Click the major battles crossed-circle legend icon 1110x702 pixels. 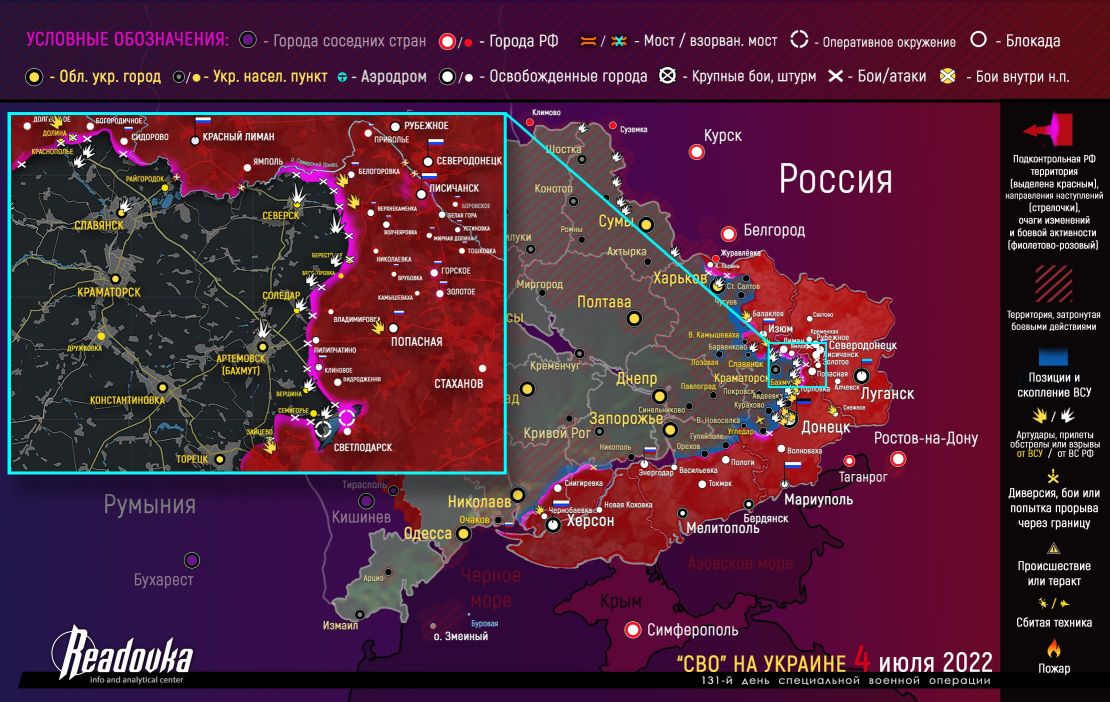(x=668, y=76)
